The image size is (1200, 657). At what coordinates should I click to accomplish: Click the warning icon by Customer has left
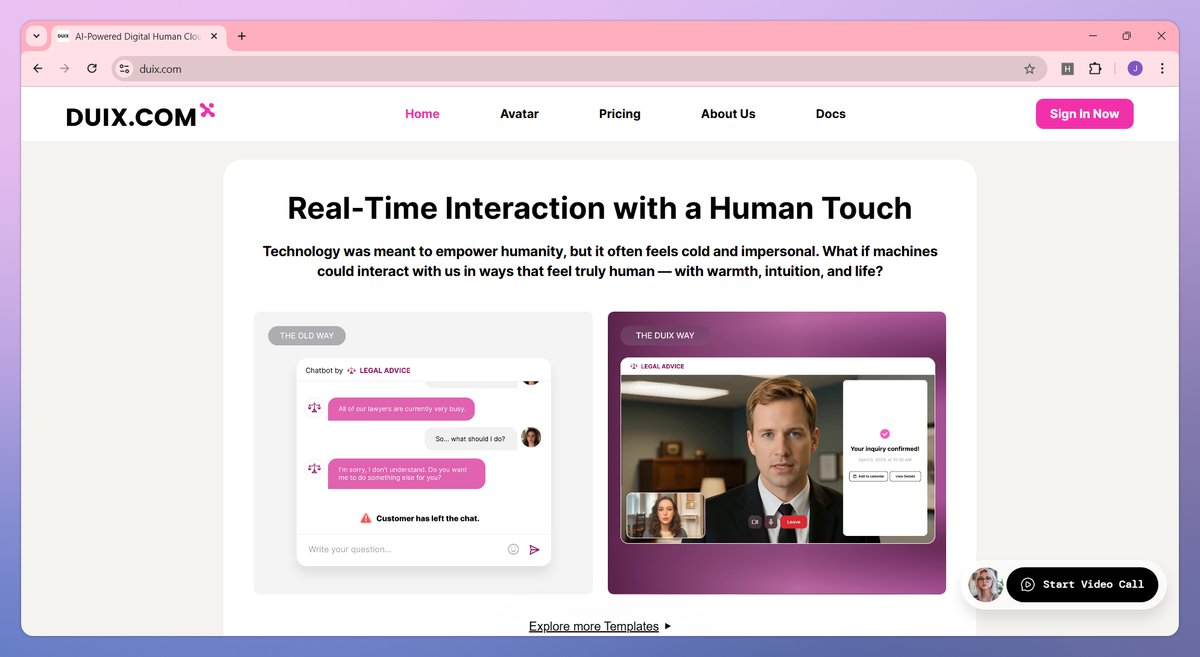pyautogui.click(x=366, y=518)
